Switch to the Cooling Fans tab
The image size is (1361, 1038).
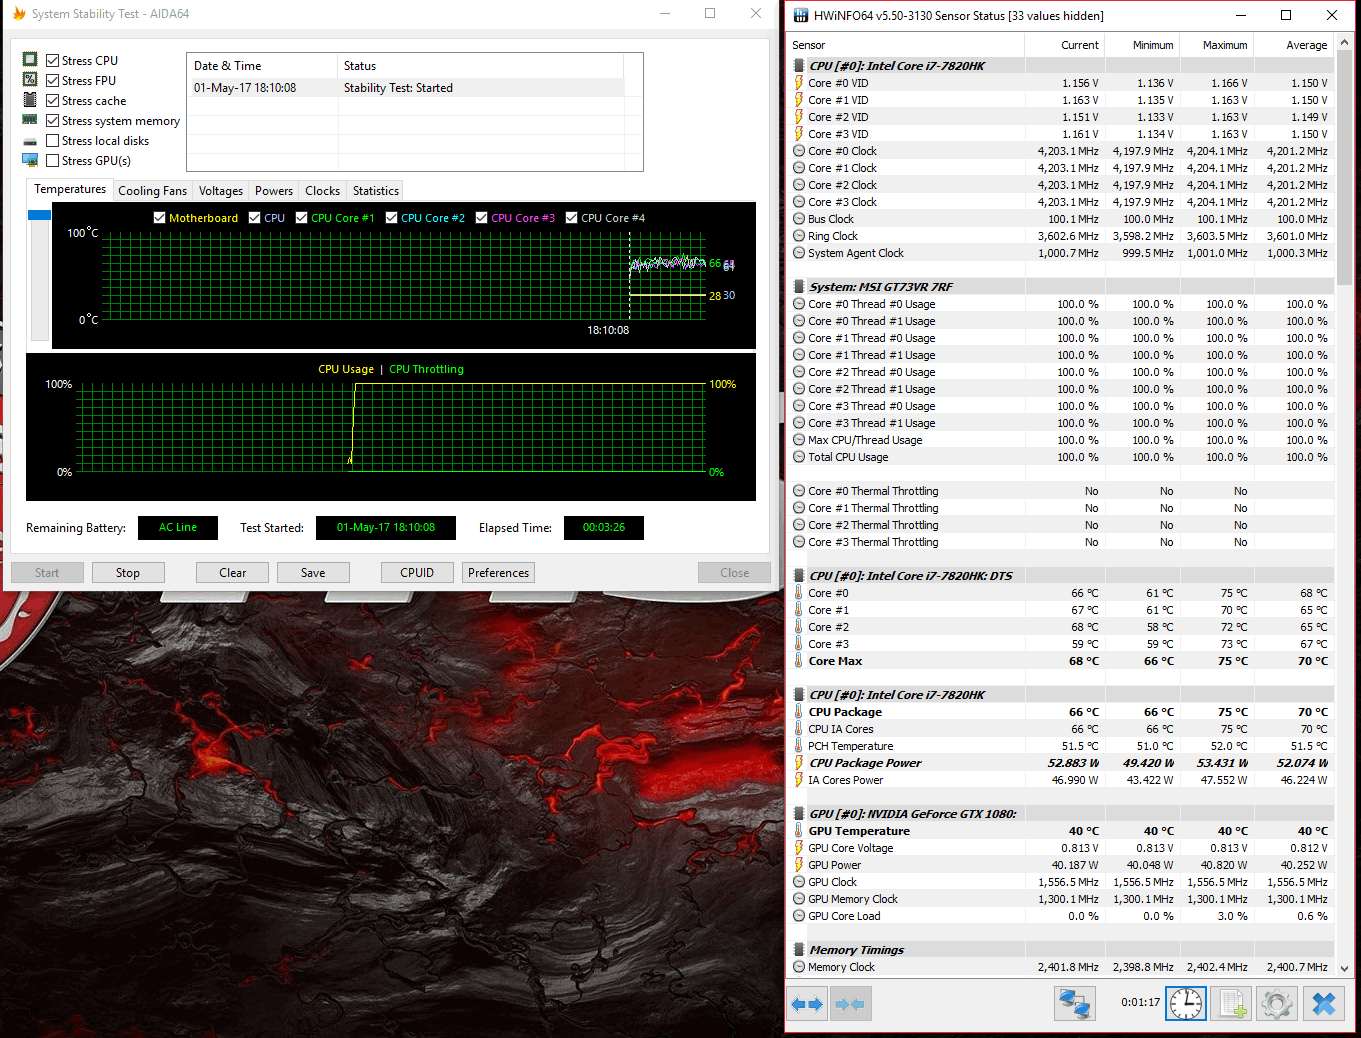click(152, 191)
